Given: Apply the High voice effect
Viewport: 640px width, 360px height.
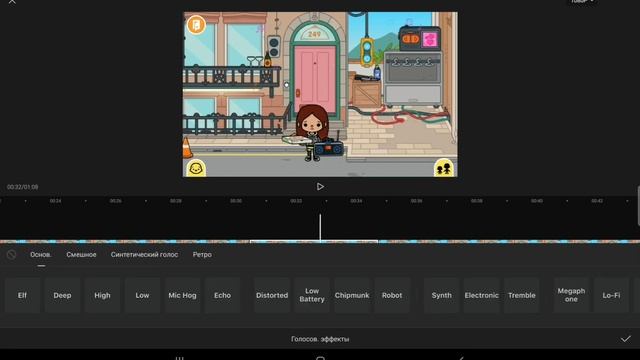Looking at the screenshot, I should 102,295.
